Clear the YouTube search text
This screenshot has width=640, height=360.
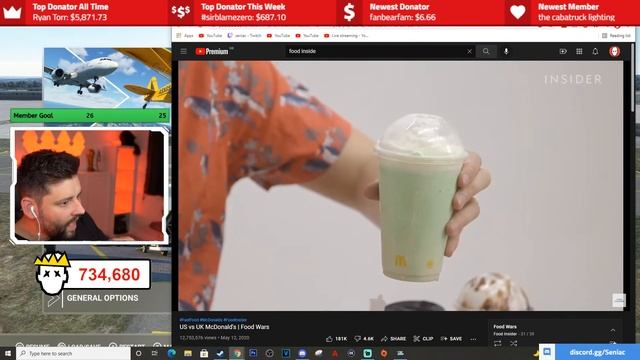tap(469, 51)
